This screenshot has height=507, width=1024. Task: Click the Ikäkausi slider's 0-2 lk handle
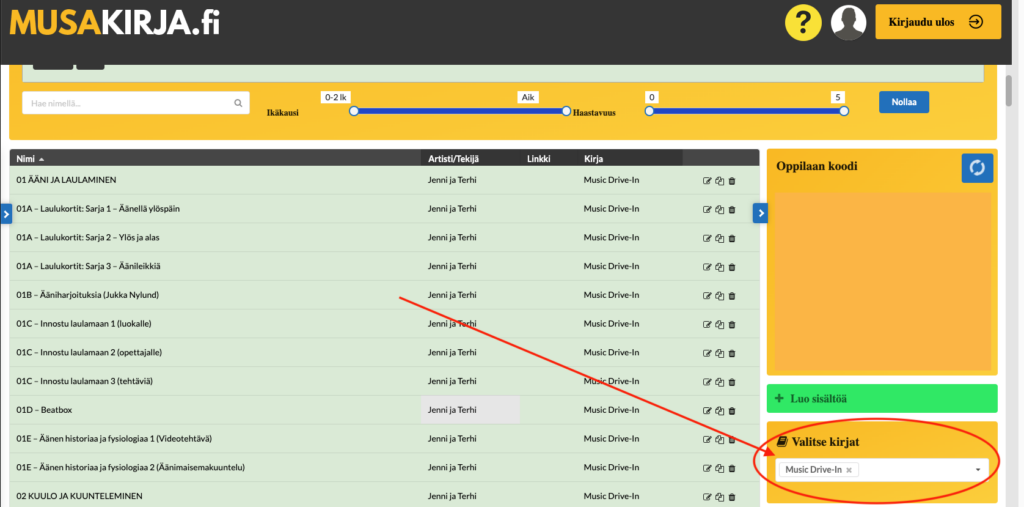coord(353,111)
